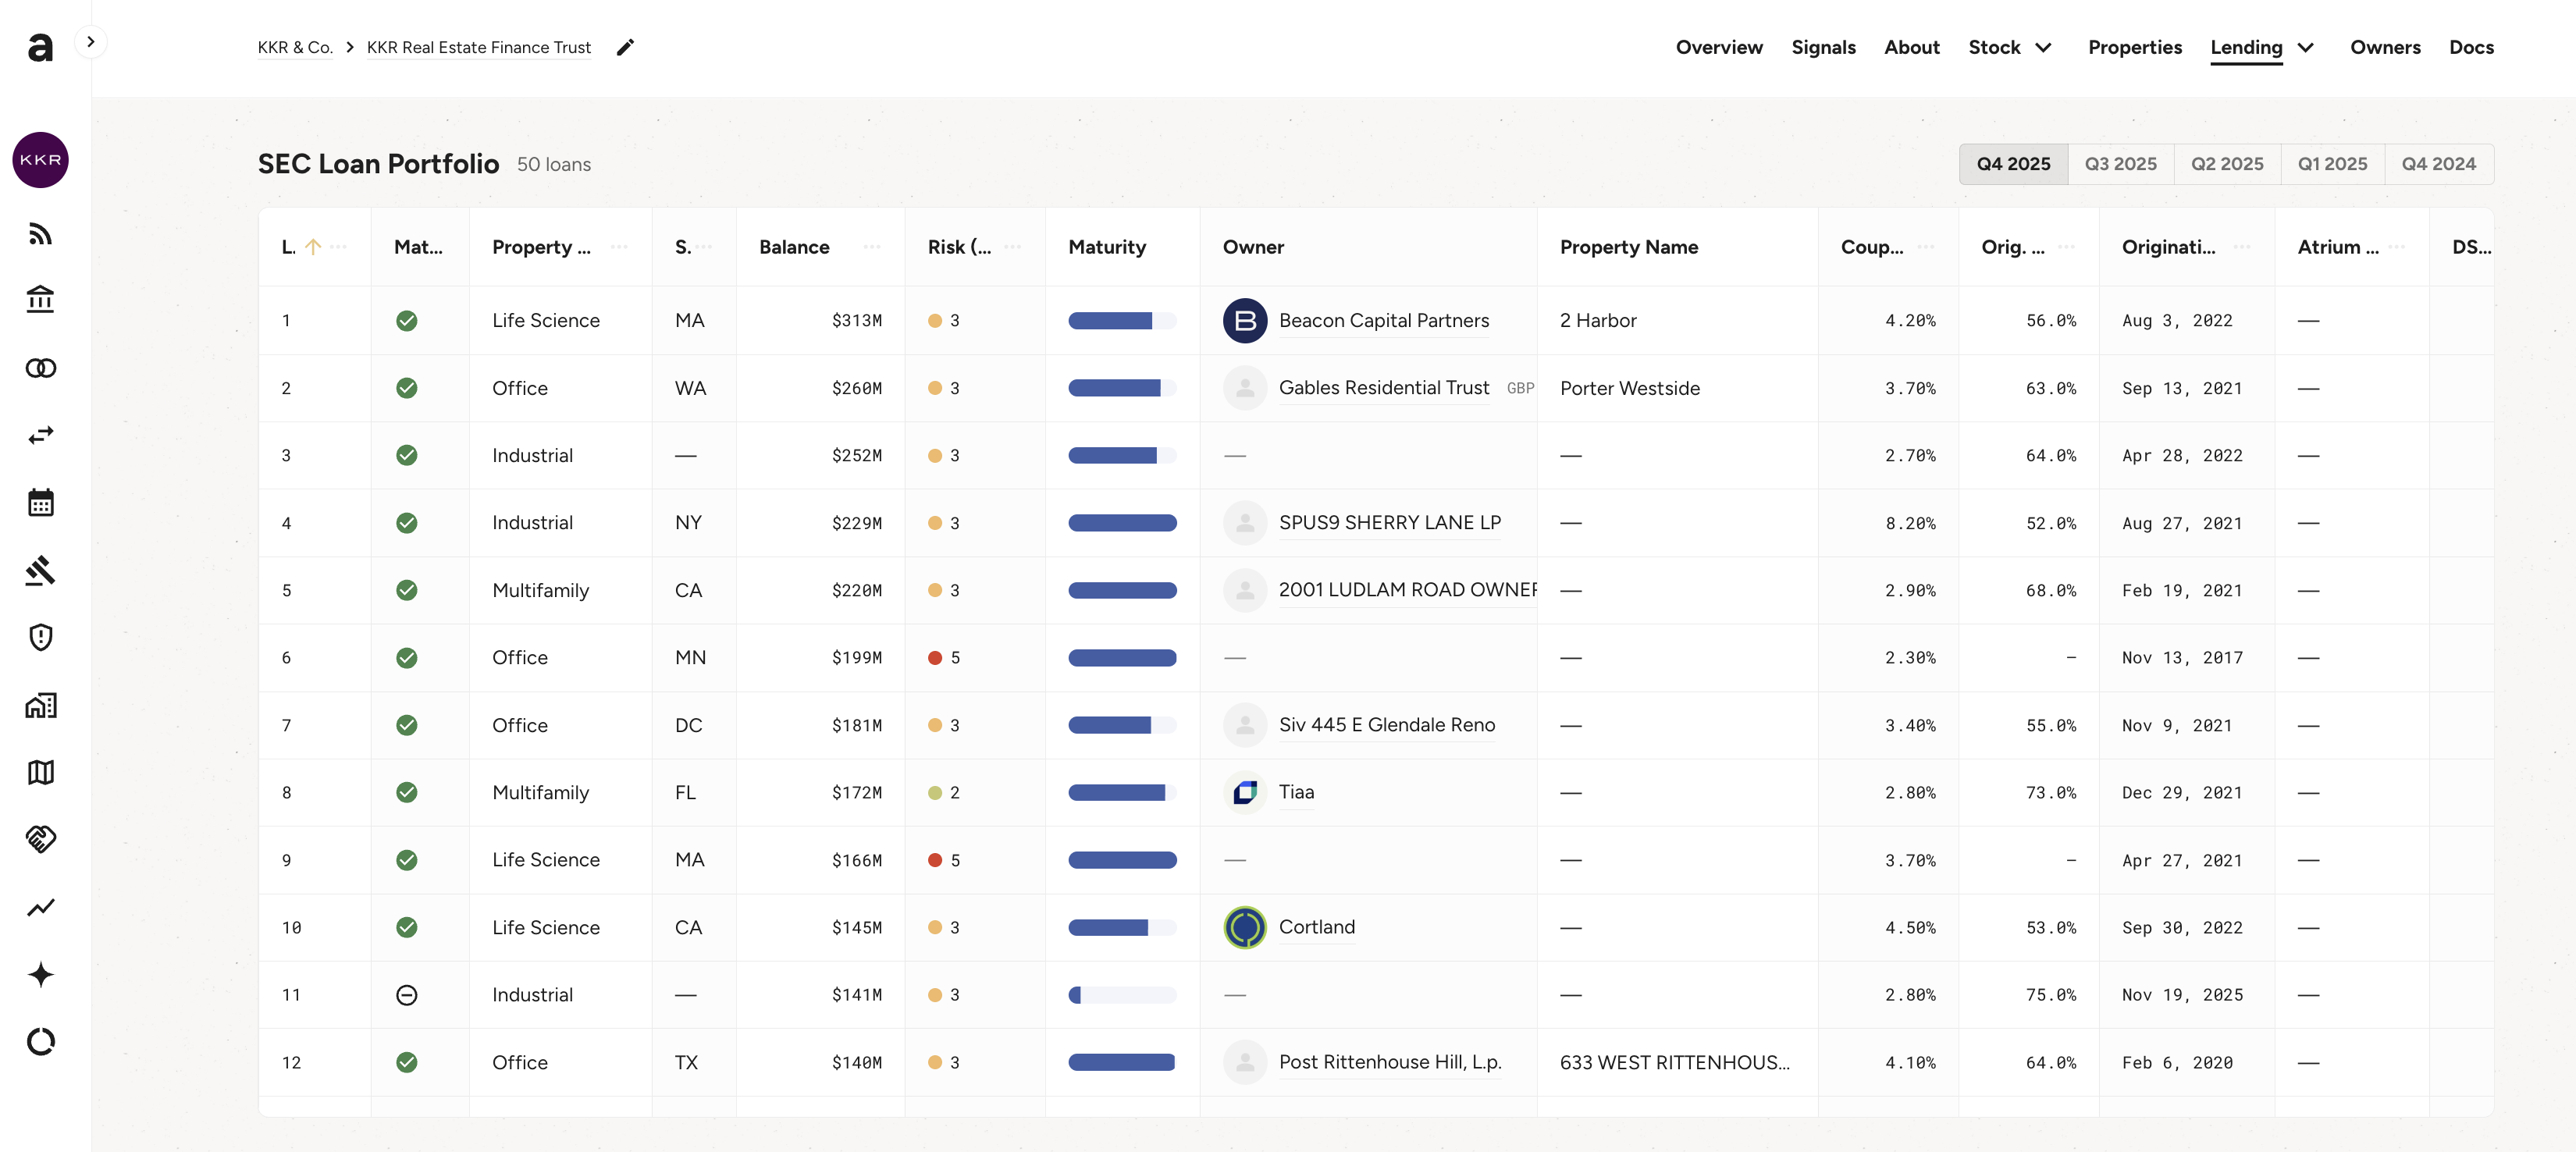
Task: Open Gables Residential Trust owner link
Action: 1384,388
